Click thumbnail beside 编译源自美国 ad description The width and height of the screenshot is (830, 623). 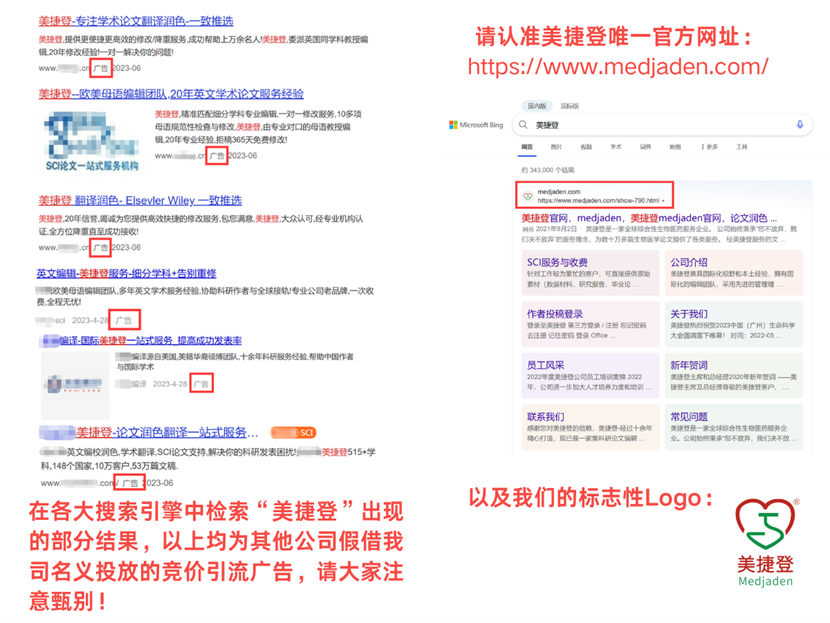[x=75, y=384]
